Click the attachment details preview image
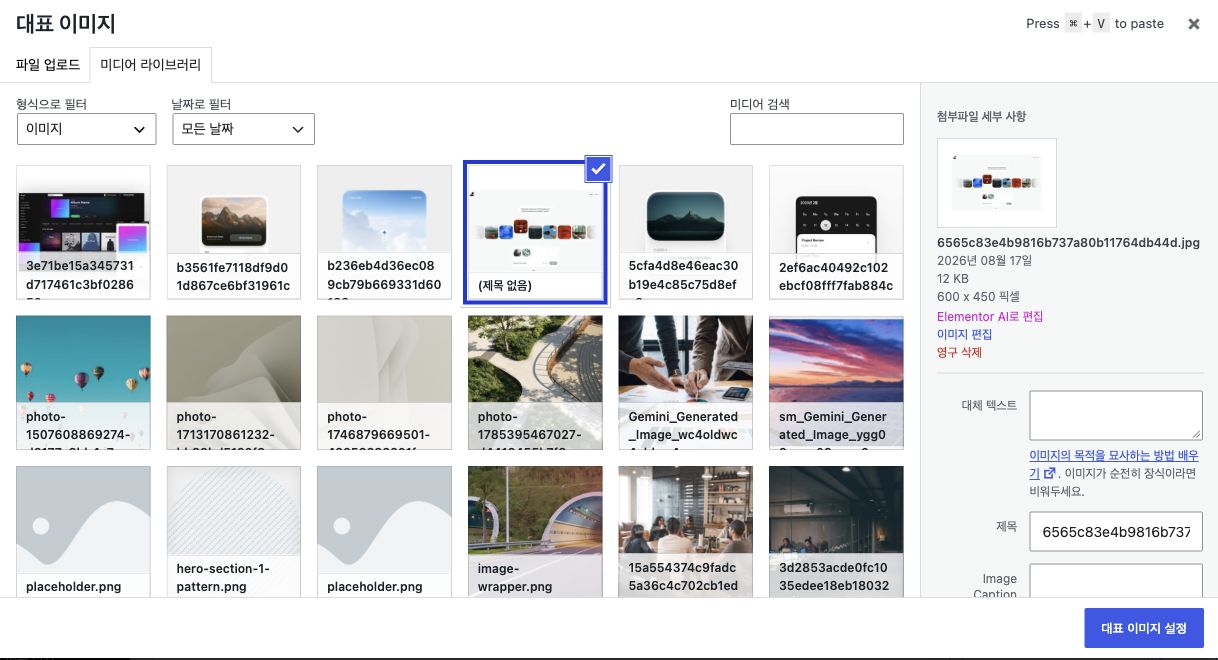Image resolution: width=1218 pixels, height=660 pixels. point(997,183)
